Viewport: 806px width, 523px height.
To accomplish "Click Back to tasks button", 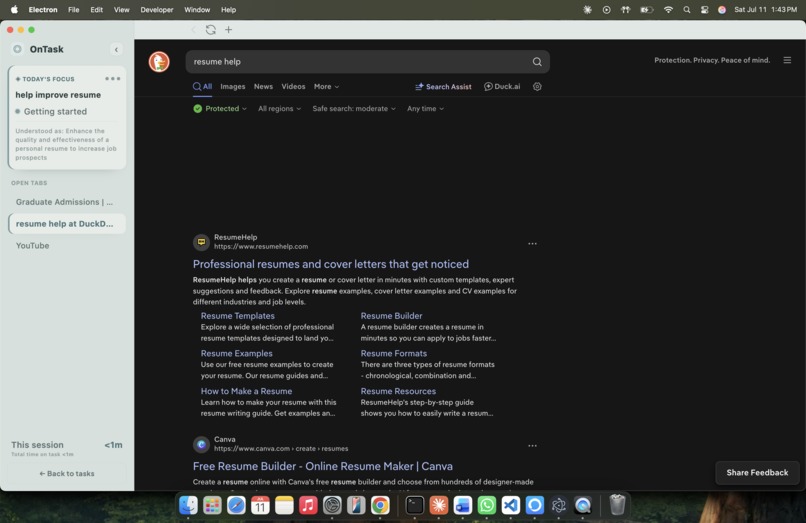I will [67, 474].
